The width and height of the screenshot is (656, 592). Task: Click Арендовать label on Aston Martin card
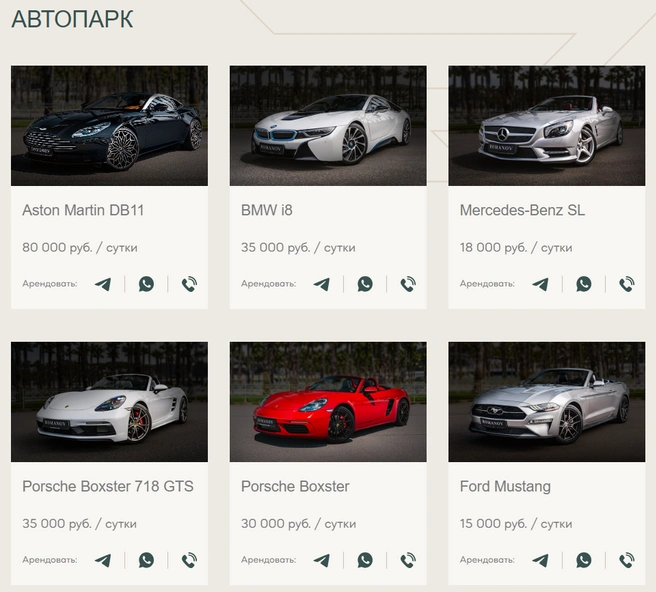coord(50,284)
